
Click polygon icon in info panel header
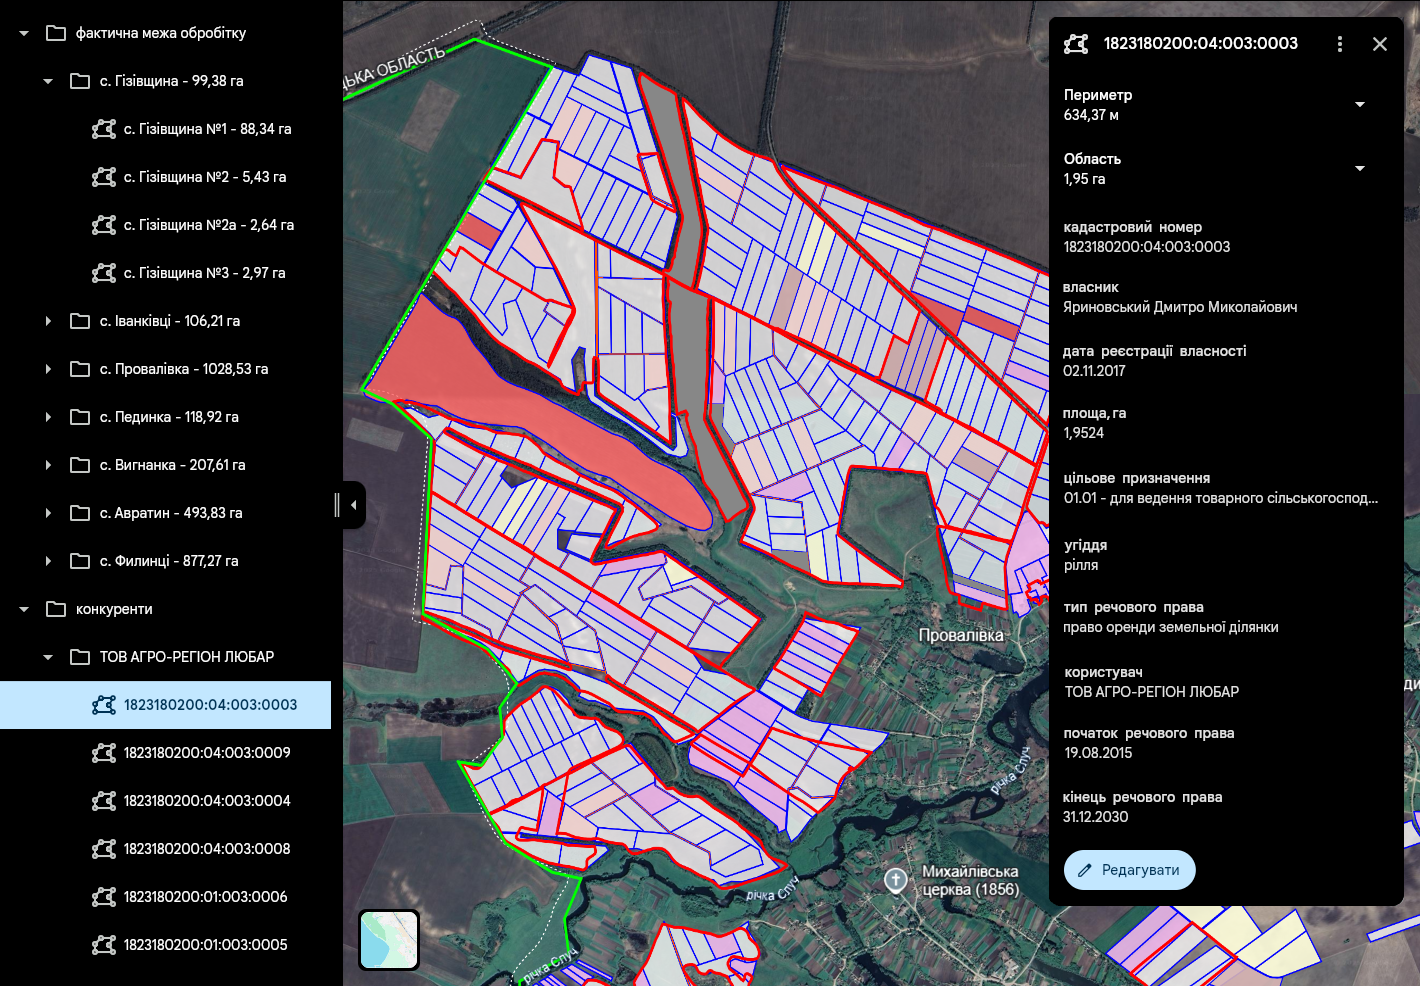click(1076, 44)
